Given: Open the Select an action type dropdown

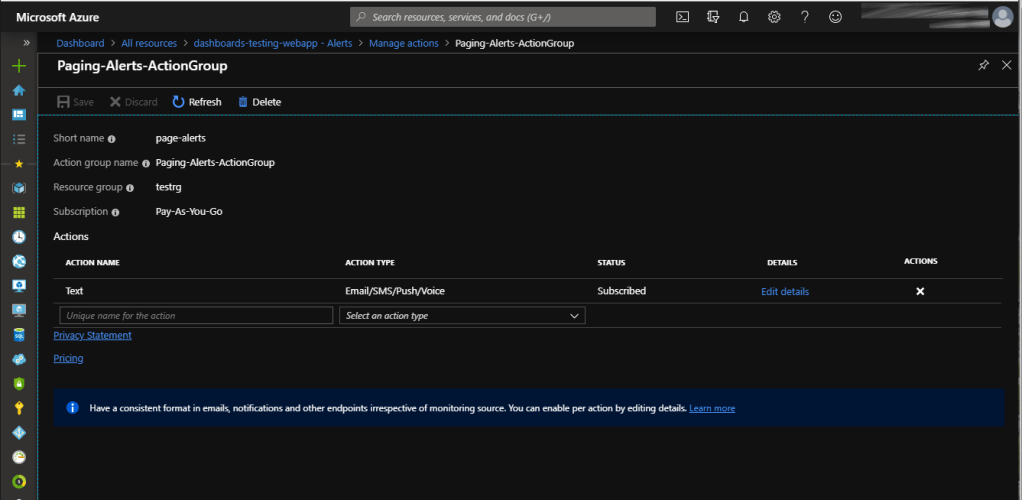Looking at the screenshot, I should click(x=462, y=315).
